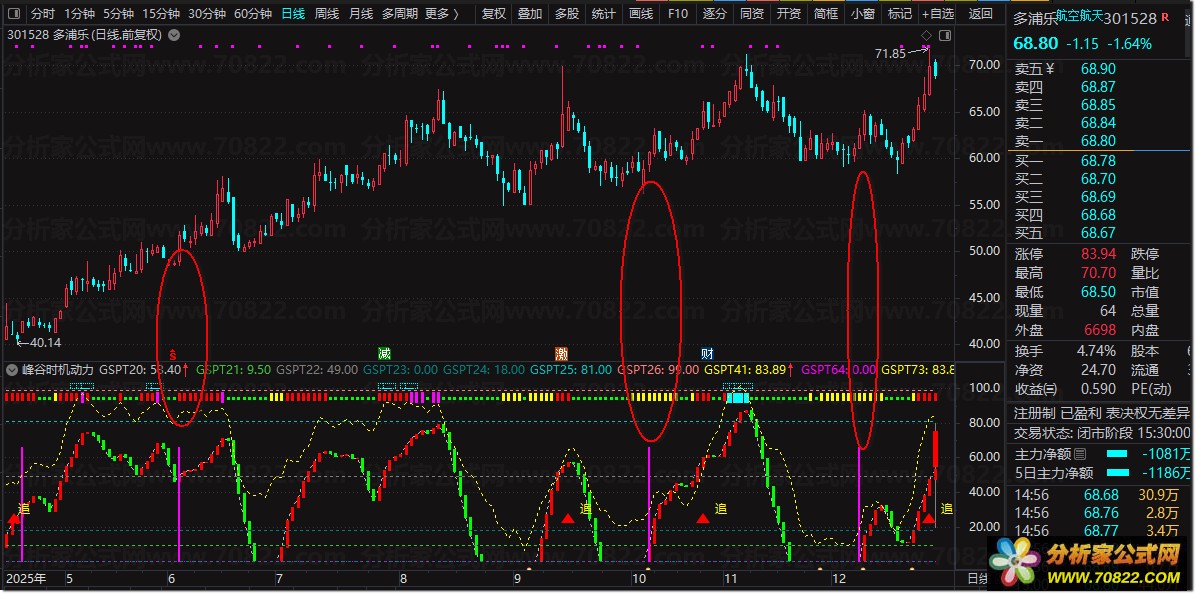
Task: Expand the stock title dropdown arrow
Action: 175,35
